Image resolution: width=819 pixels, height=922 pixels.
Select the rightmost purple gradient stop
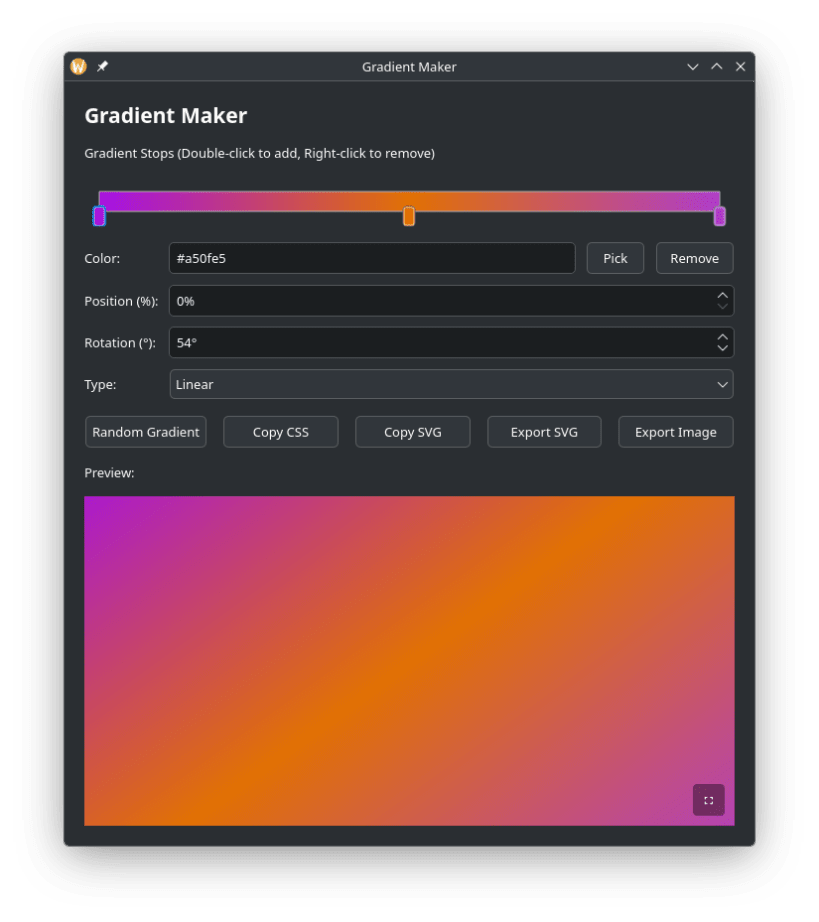pos(720,214)
